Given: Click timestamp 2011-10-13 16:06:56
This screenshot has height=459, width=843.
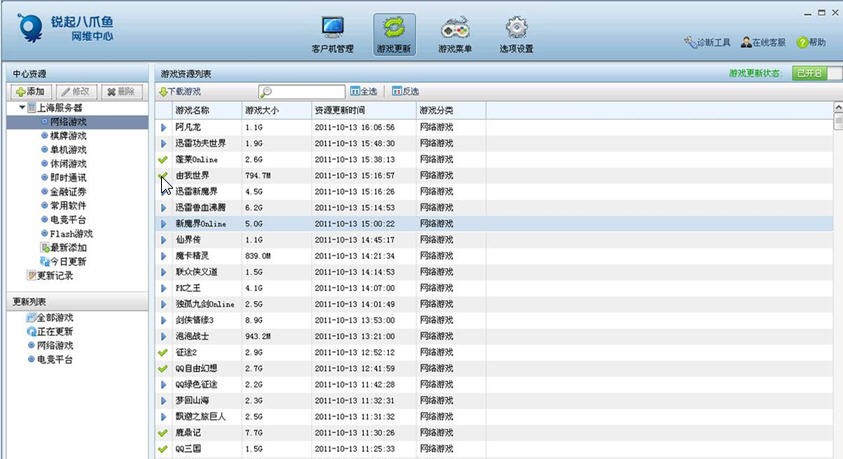Looking at the screenshot, I should click(x=355, y=127).
